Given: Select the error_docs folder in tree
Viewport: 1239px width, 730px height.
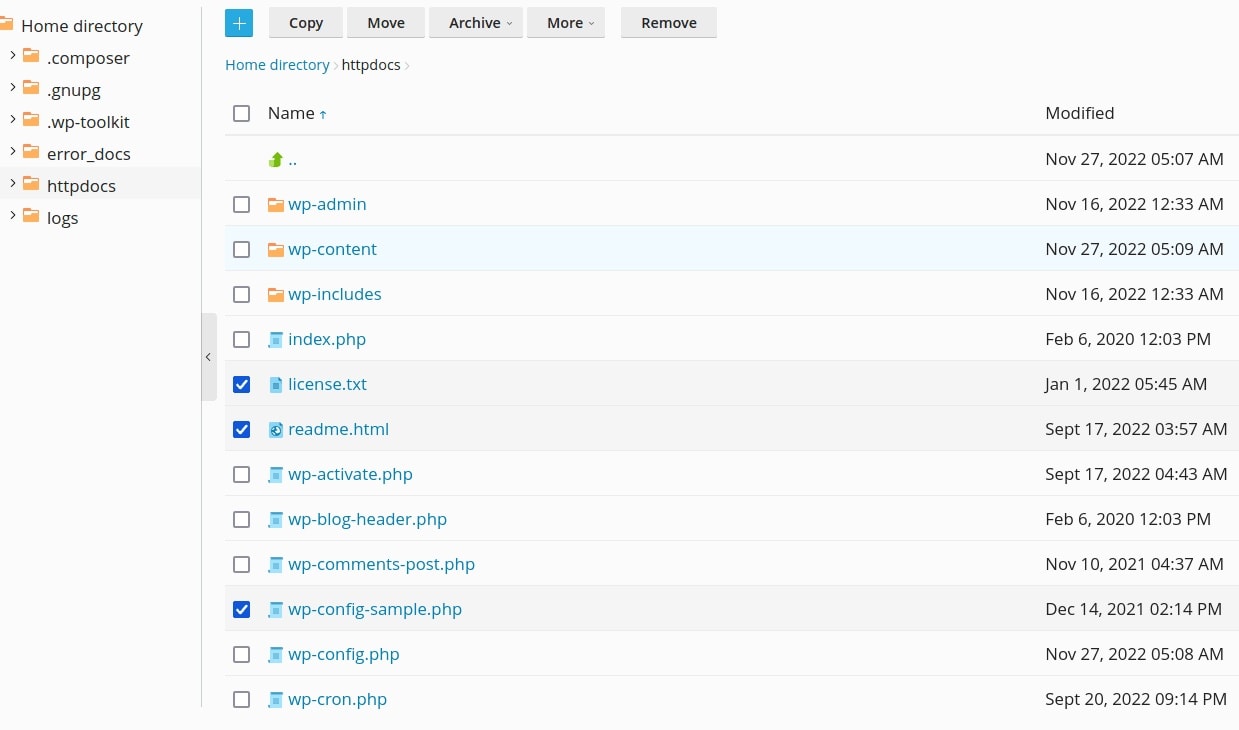Looking at the screenshot, I should 89,154.
